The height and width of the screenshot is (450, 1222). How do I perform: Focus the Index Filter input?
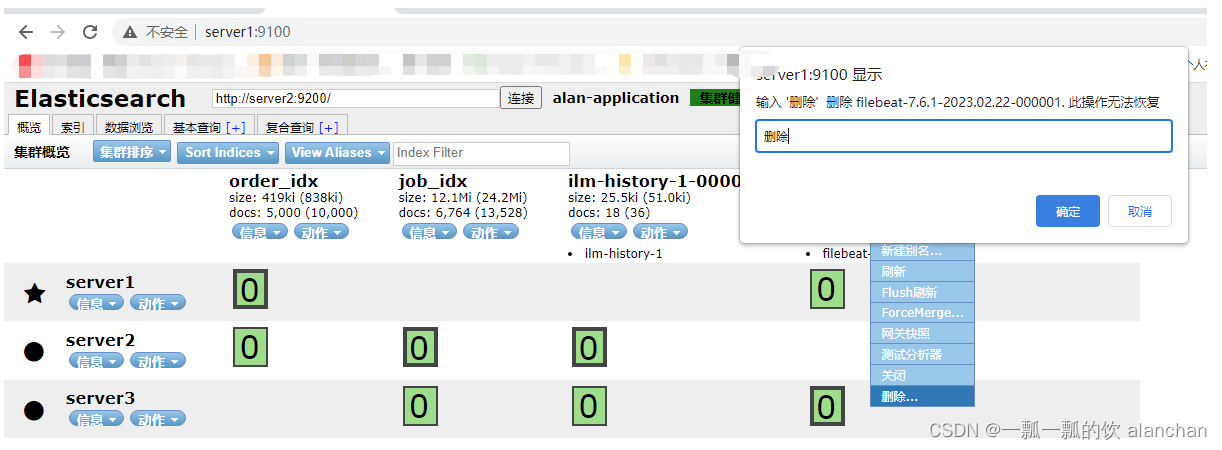pyautogui.click(x=482, y=153)
